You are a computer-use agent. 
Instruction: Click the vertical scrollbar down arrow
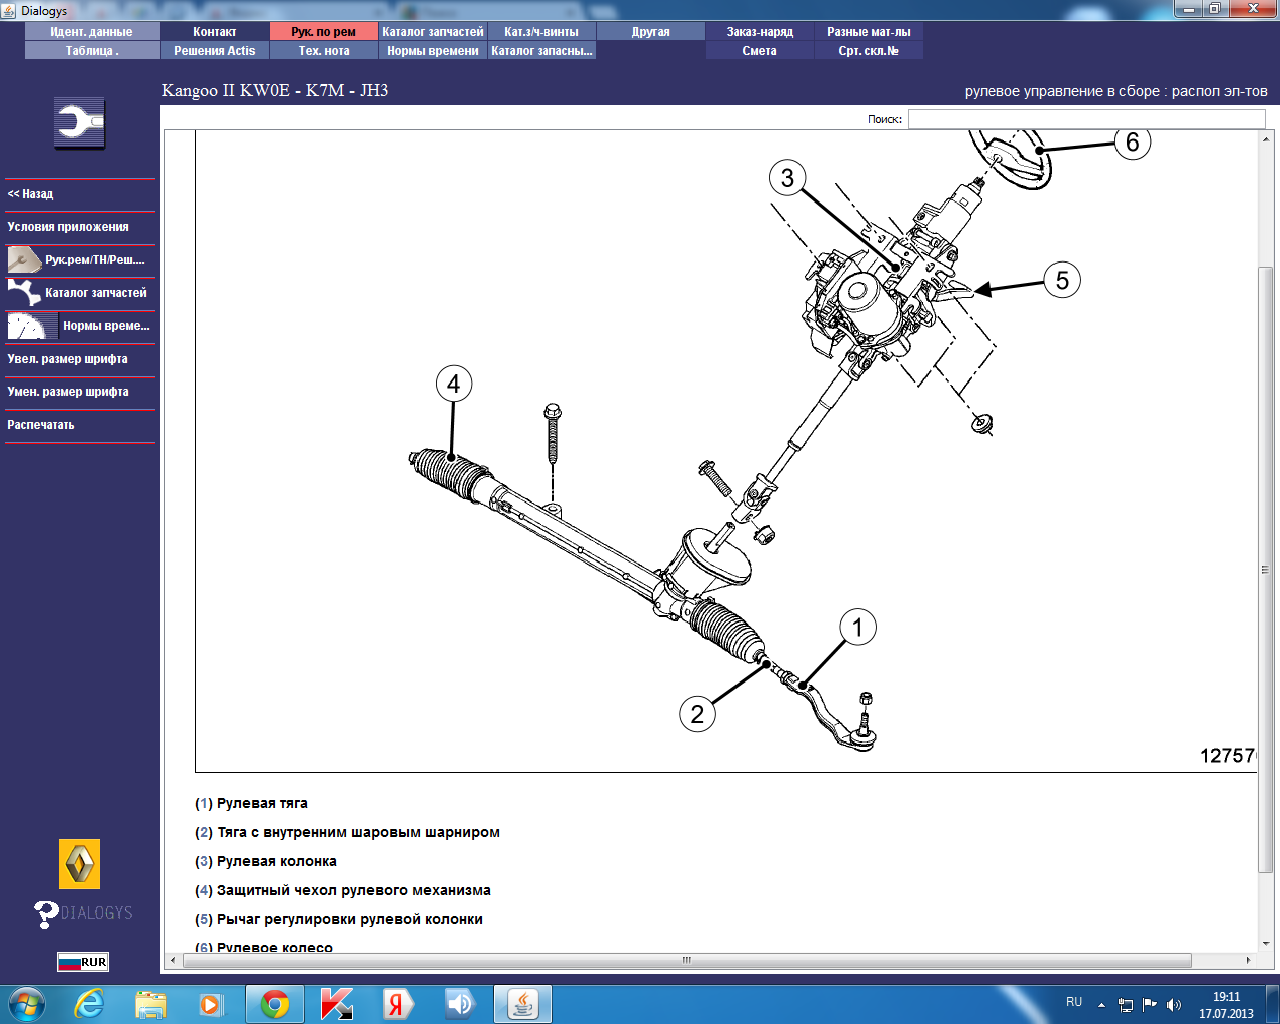[x=1266, y=943]
